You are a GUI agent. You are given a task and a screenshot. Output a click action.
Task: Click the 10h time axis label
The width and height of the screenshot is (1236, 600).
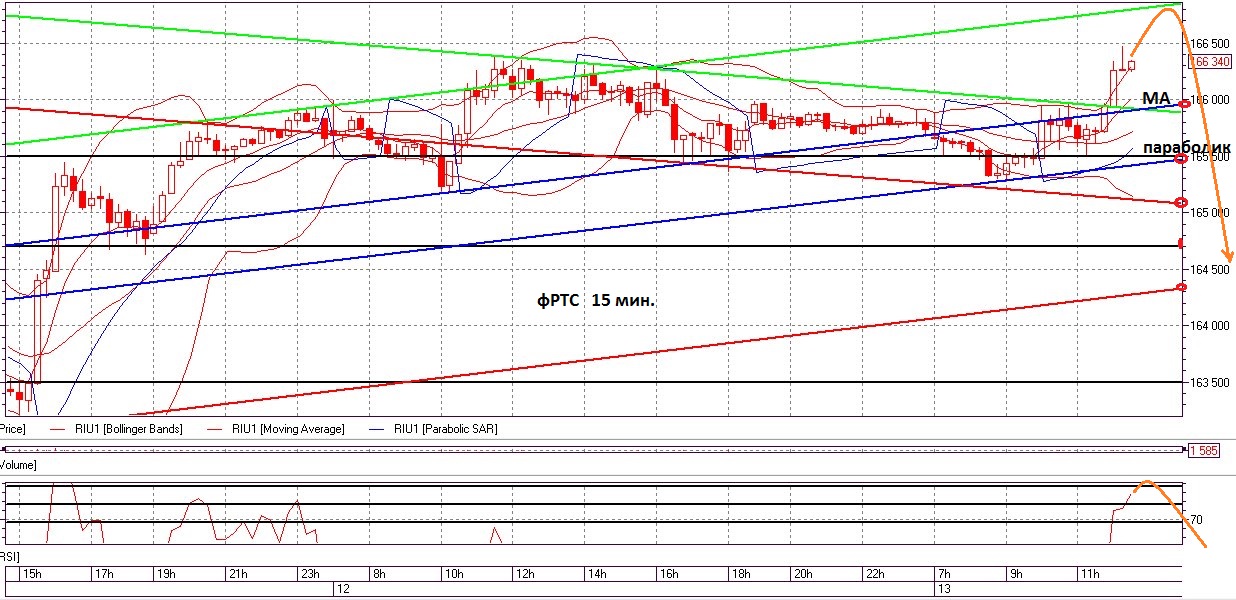click(453, 574)
